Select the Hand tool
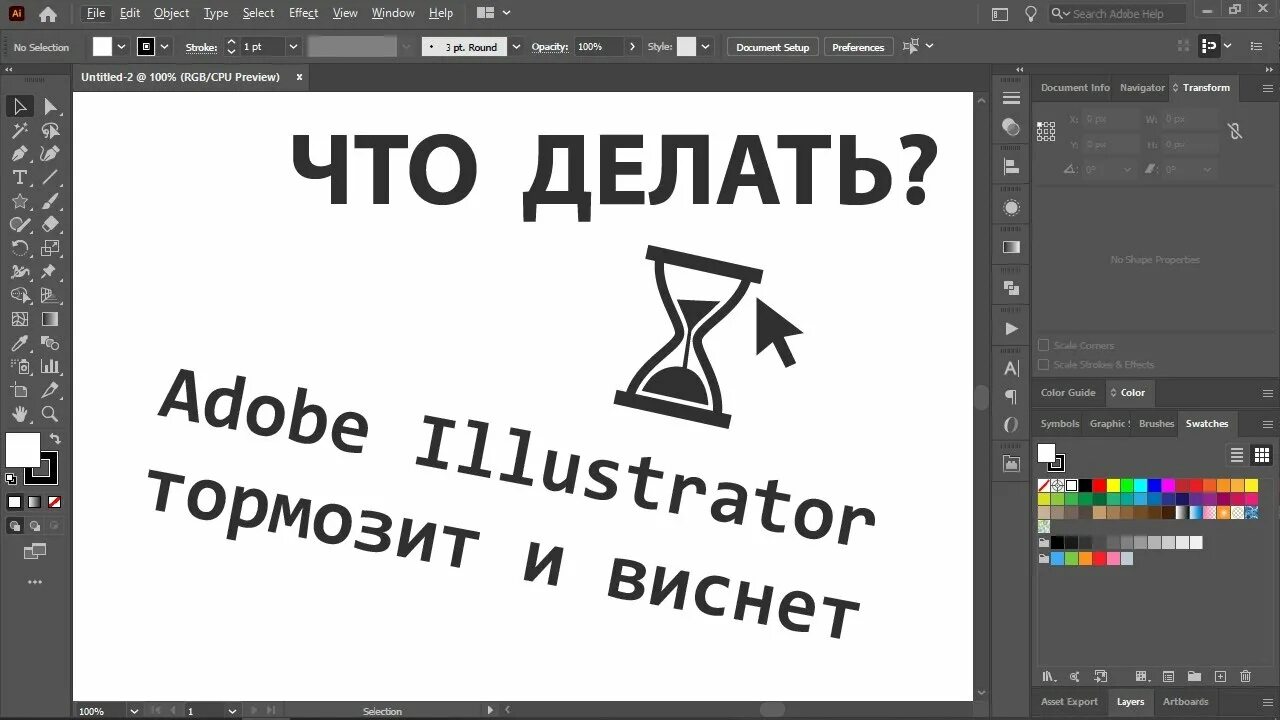The image size is (1280, 720). pyautogui.click(x=19, y=414)
